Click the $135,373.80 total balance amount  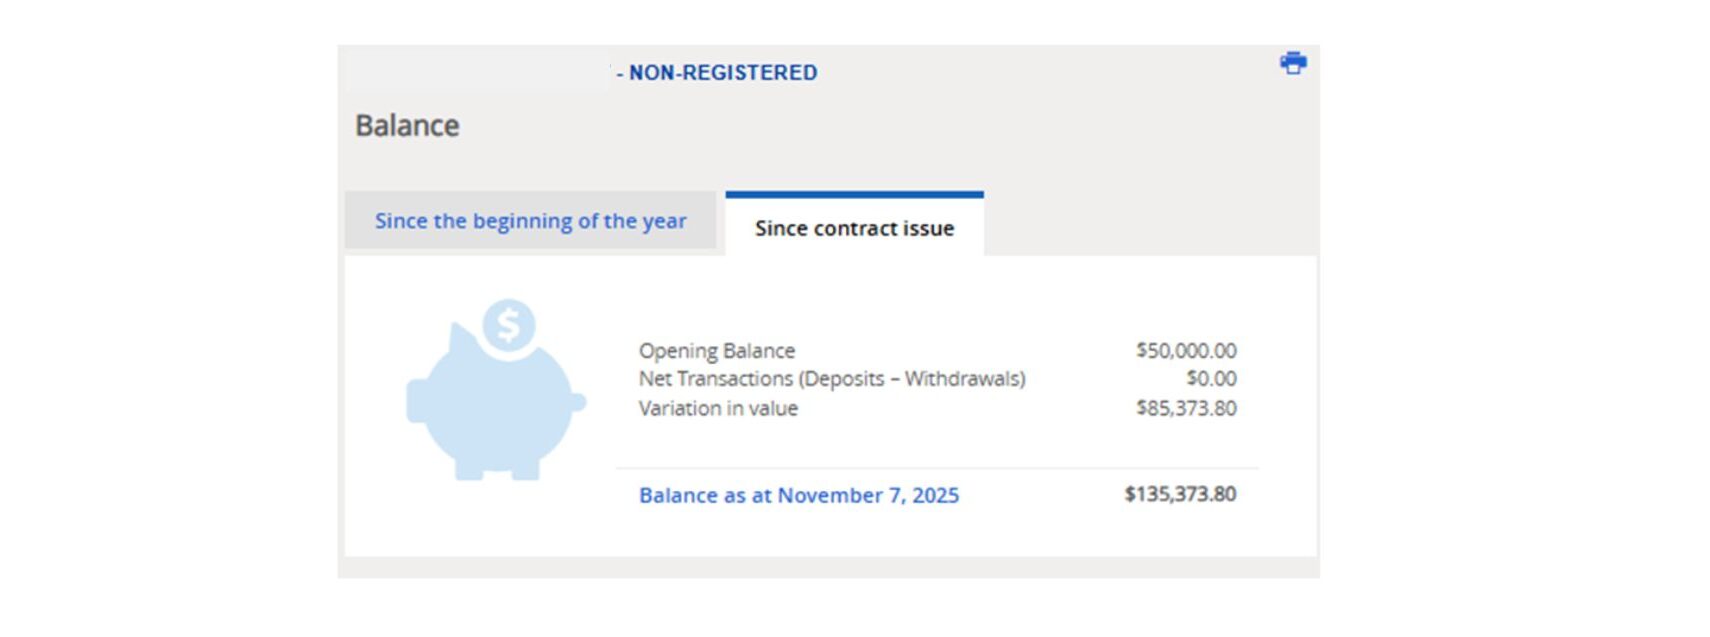(x=1180, y=494)
